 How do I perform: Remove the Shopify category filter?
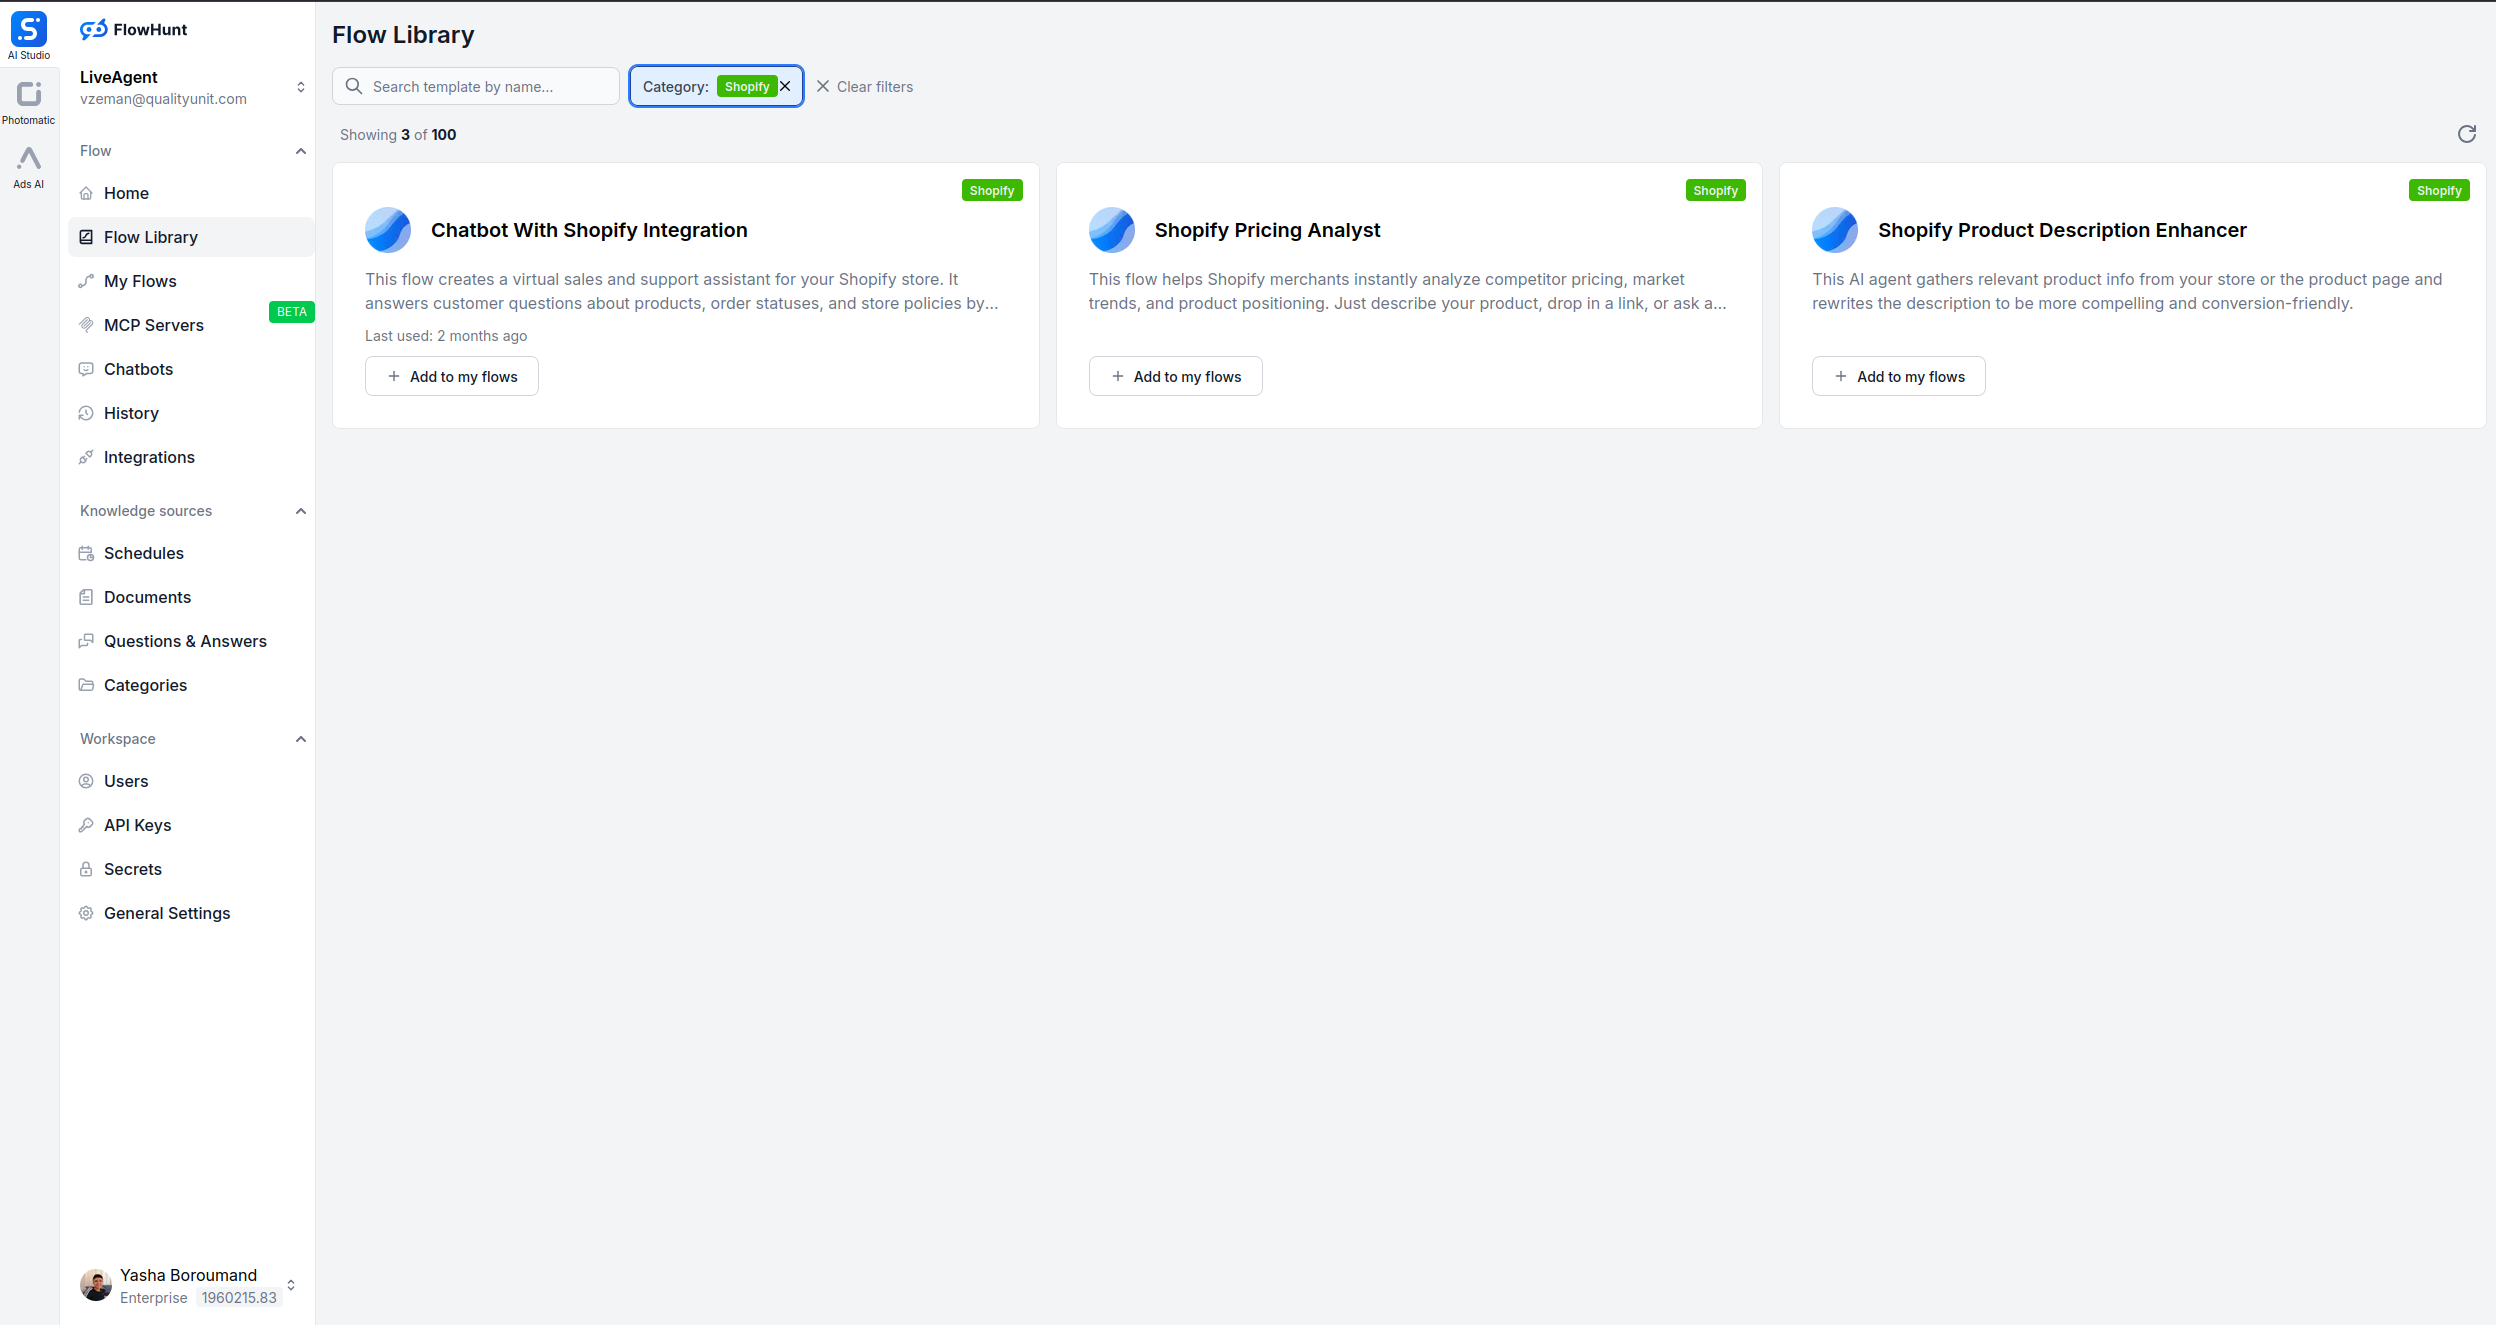tap(786, 86)
